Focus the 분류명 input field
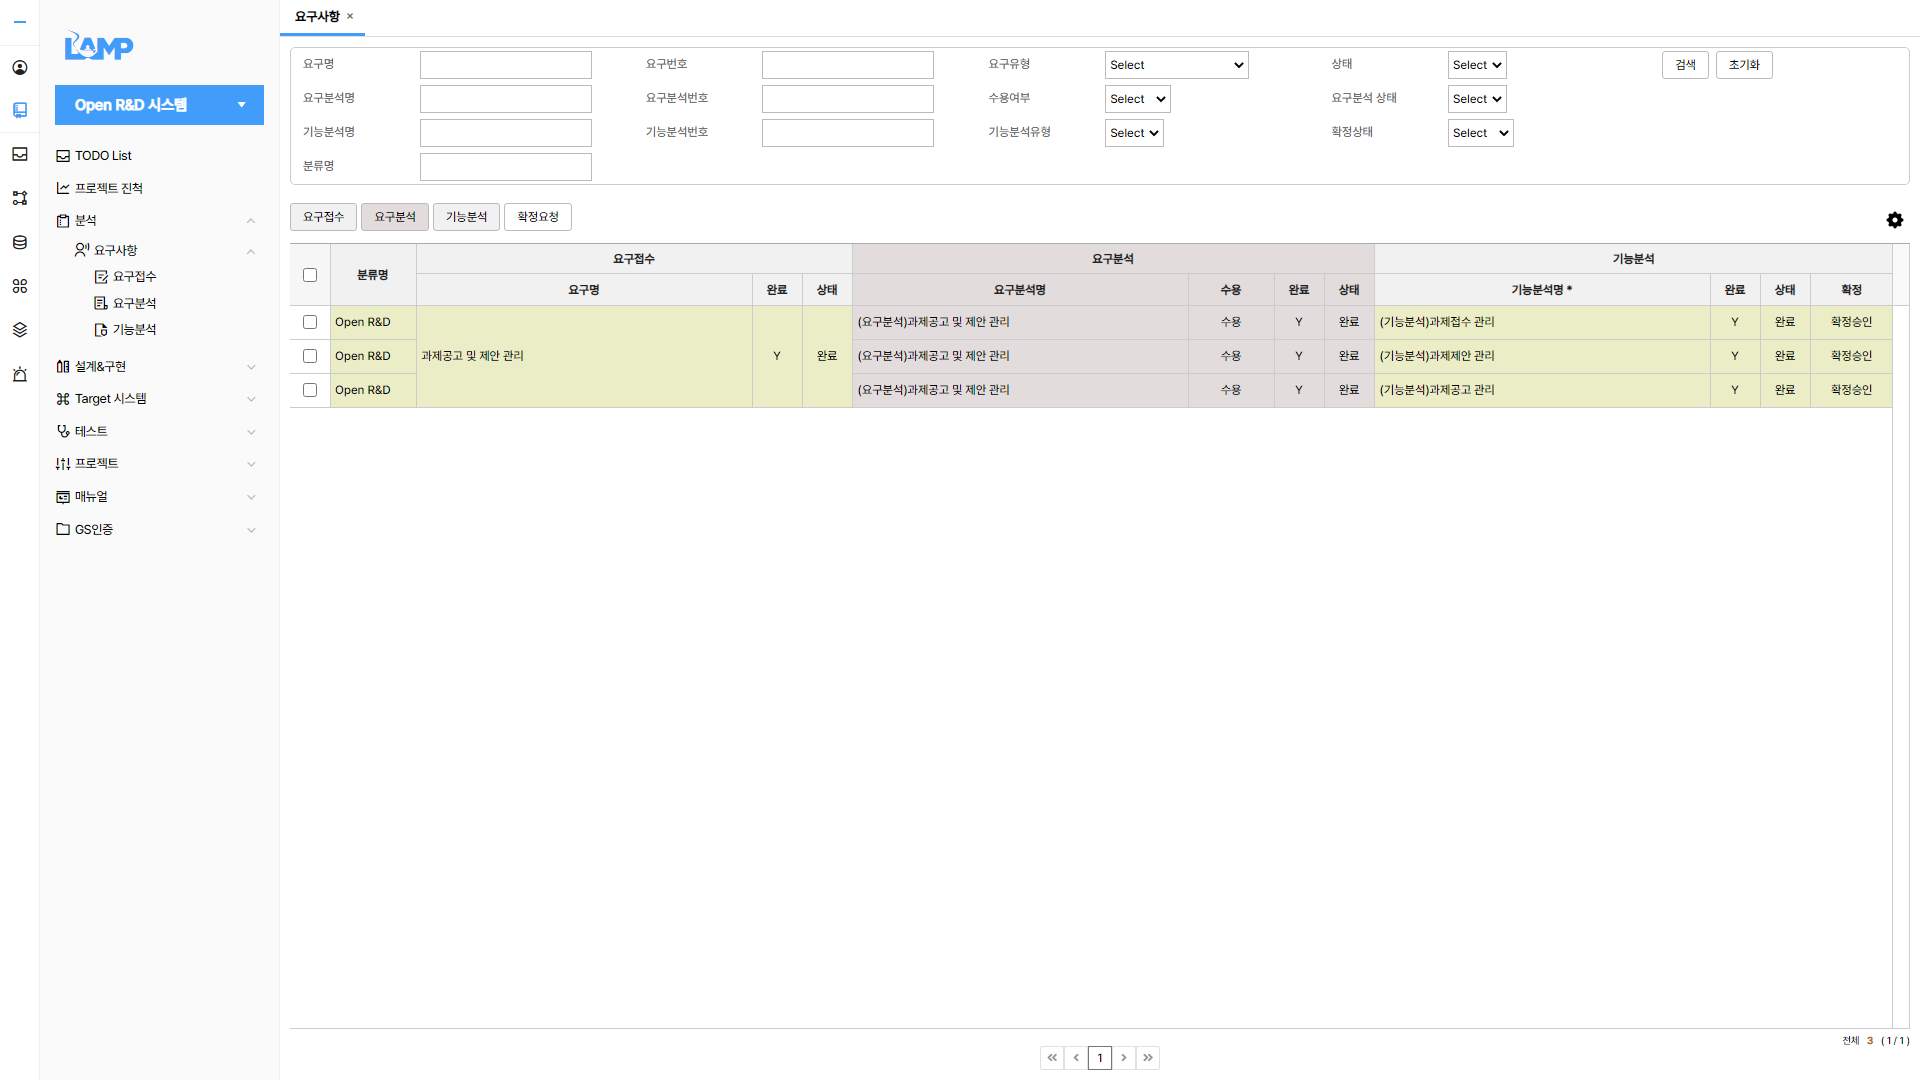Screen dimensions: 1920x1080 click(x=506, y=167)
